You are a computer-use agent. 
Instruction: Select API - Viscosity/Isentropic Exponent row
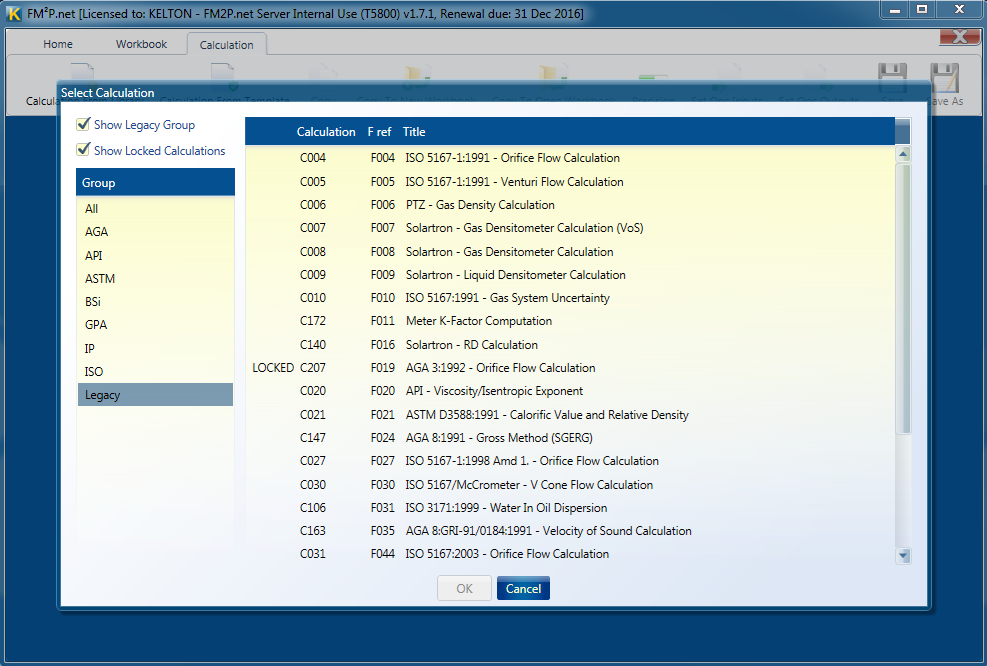[x=570, y=391]
